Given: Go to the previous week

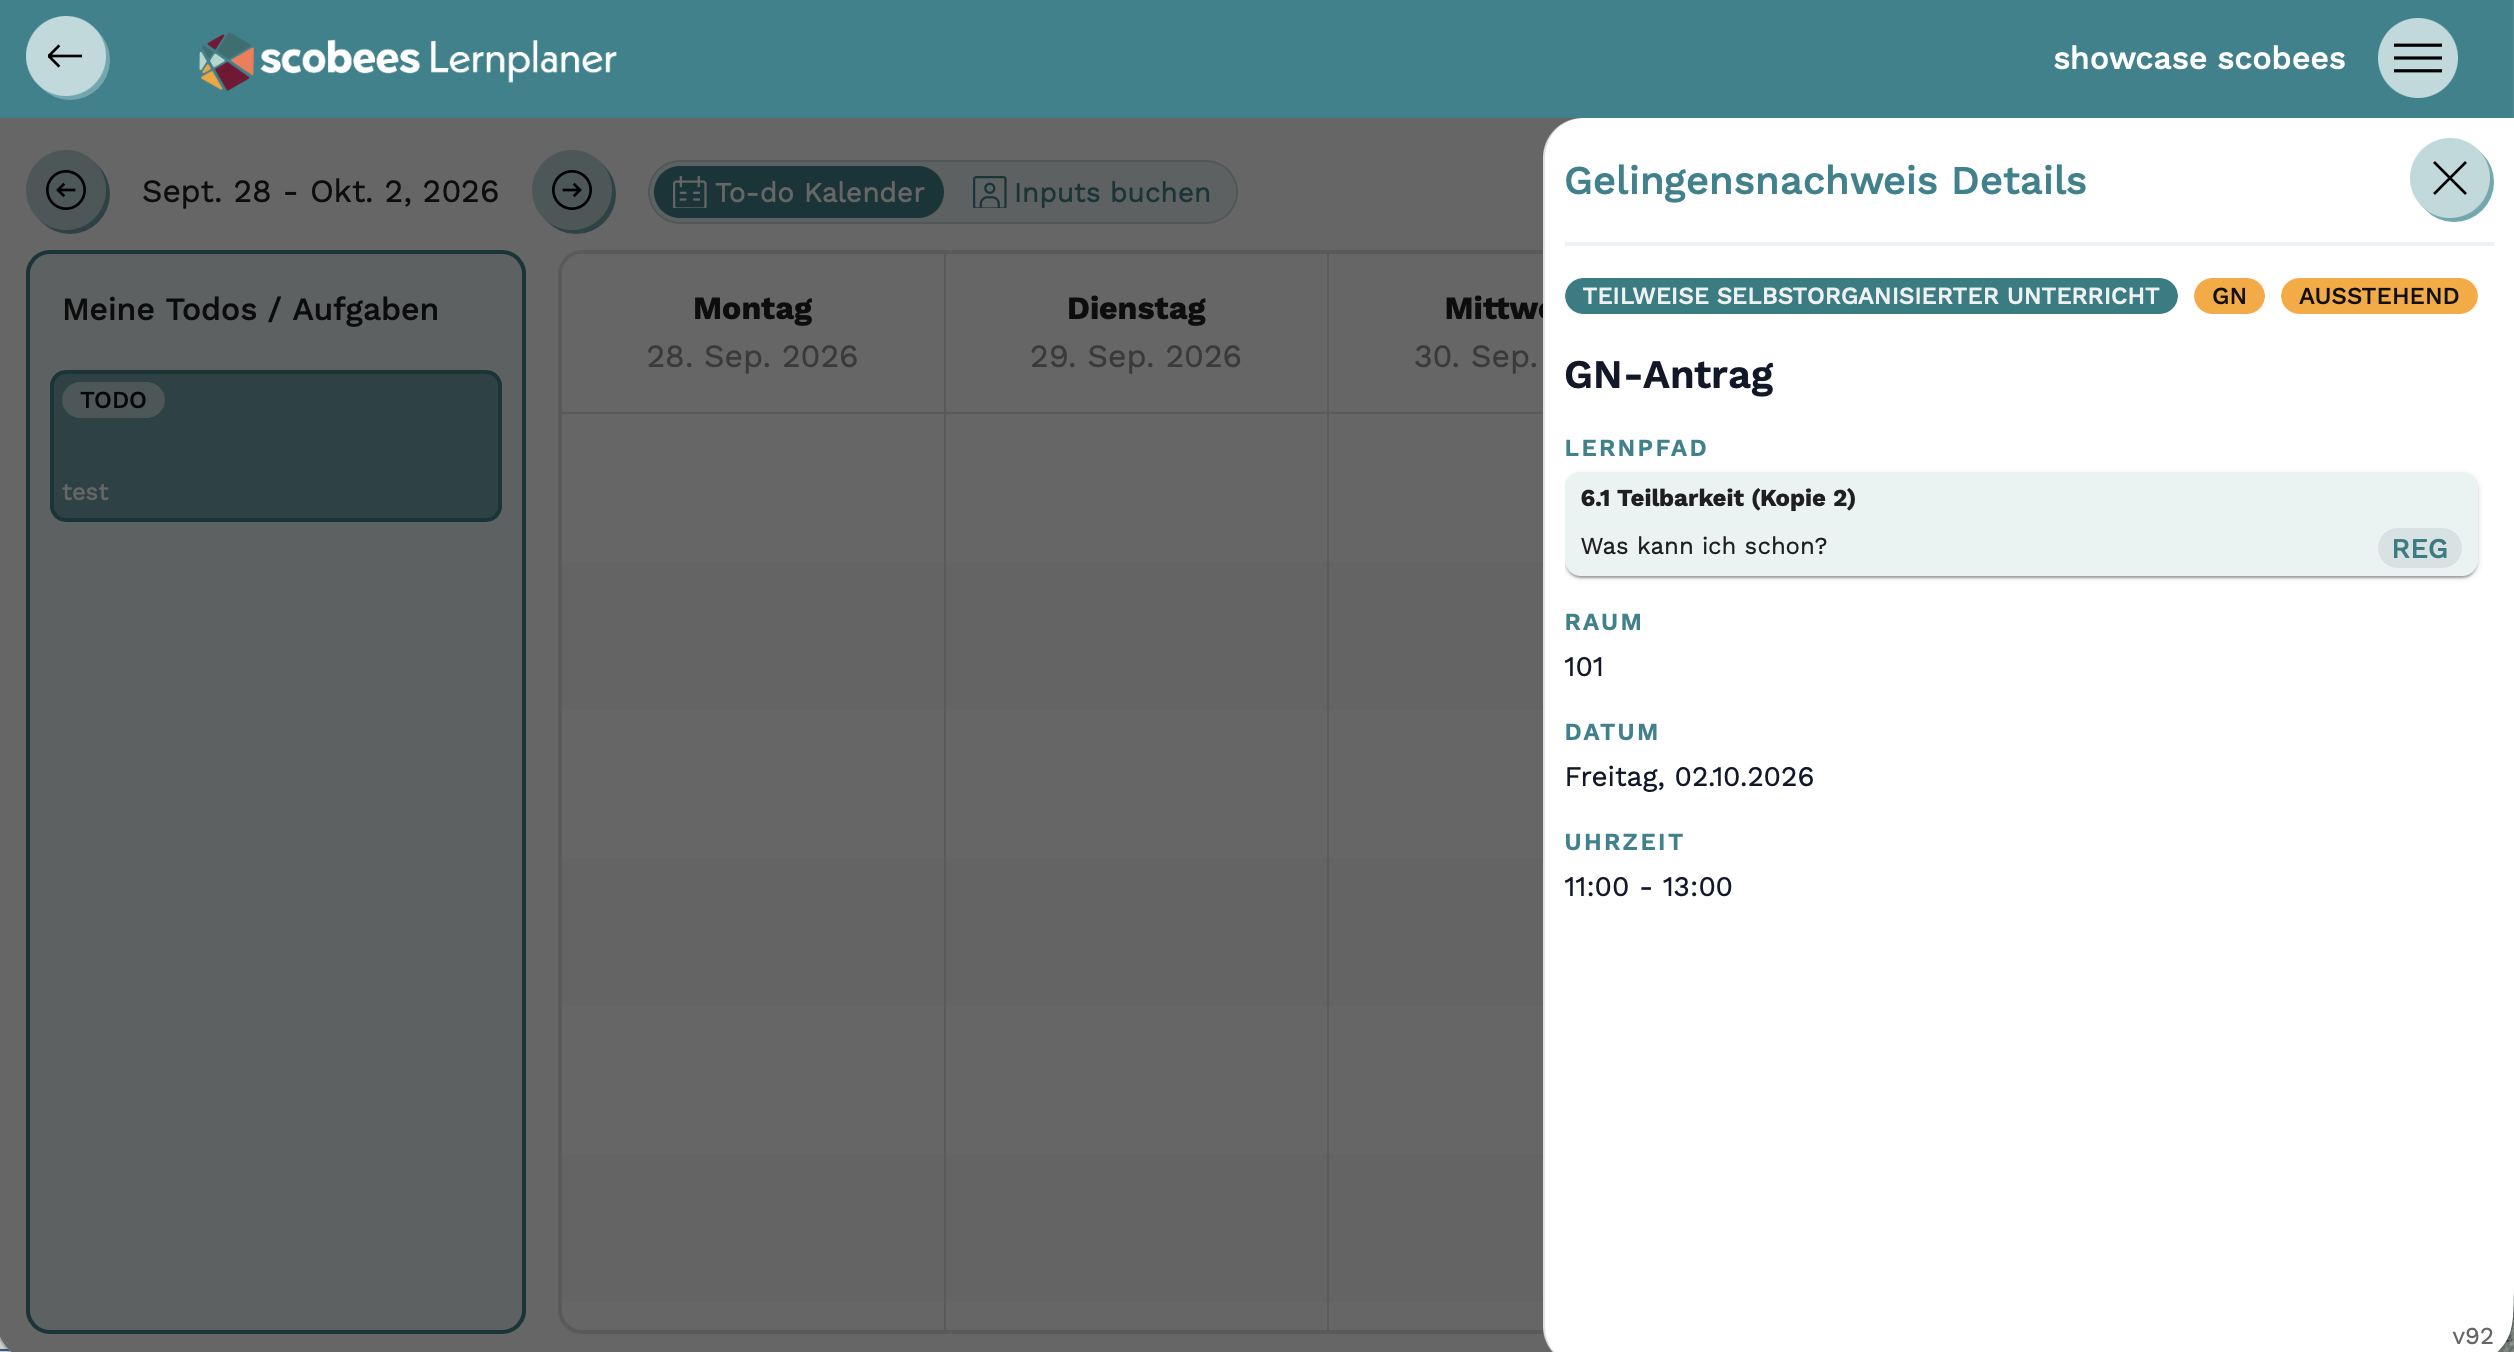Looking at the screenshot, I should click(66, 191).
